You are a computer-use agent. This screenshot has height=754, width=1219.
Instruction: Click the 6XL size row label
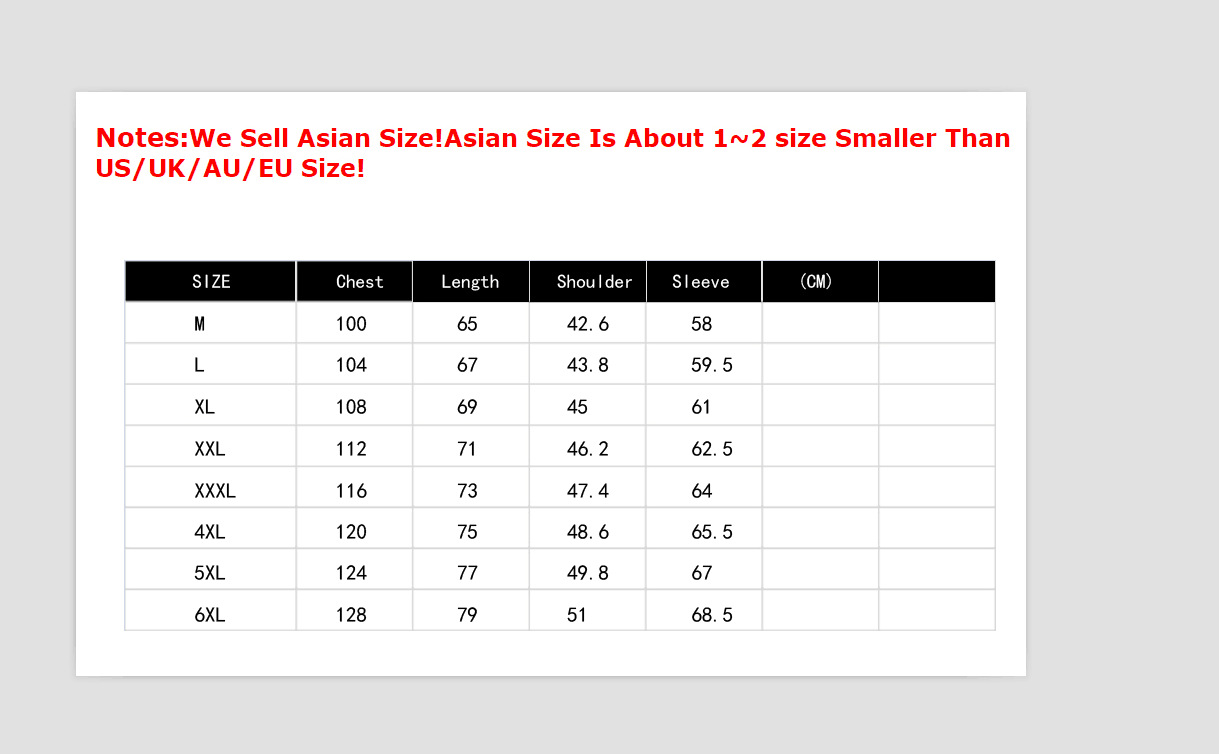[210, 615]
